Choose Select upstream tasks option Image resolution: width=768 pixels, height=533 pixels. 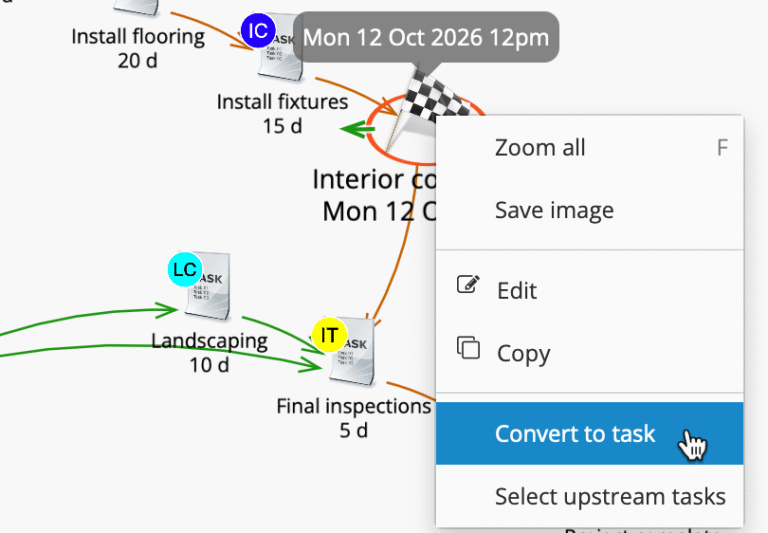610,497
